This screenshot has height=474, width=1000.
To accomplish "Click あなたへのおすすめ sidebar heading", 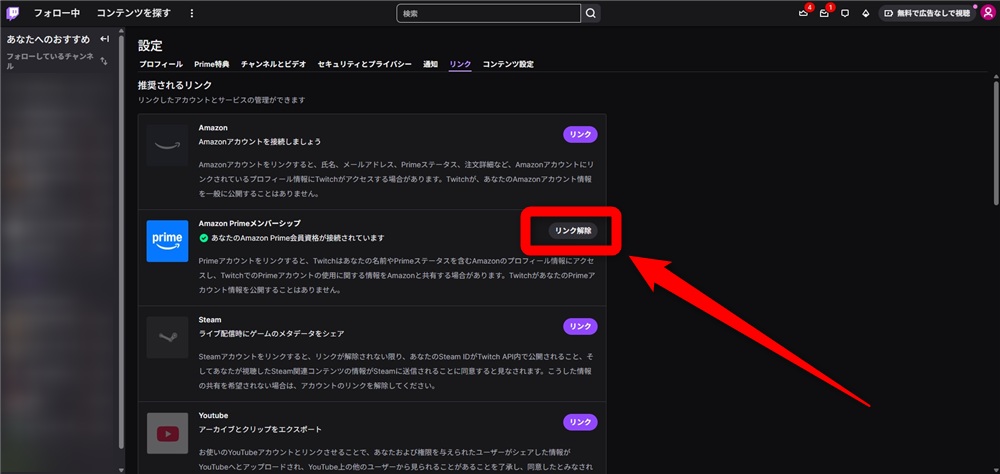I will point(48,40).
